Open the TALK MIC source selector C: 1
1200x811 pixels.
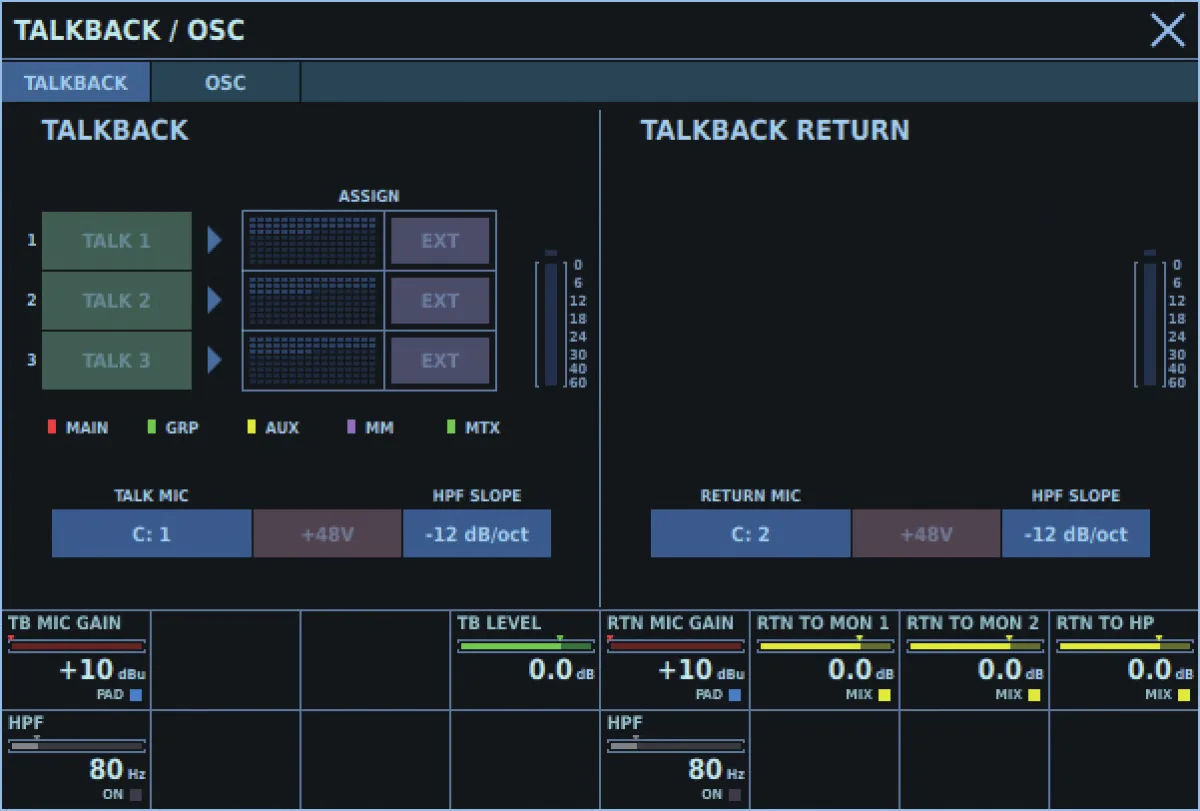point(152,534)
